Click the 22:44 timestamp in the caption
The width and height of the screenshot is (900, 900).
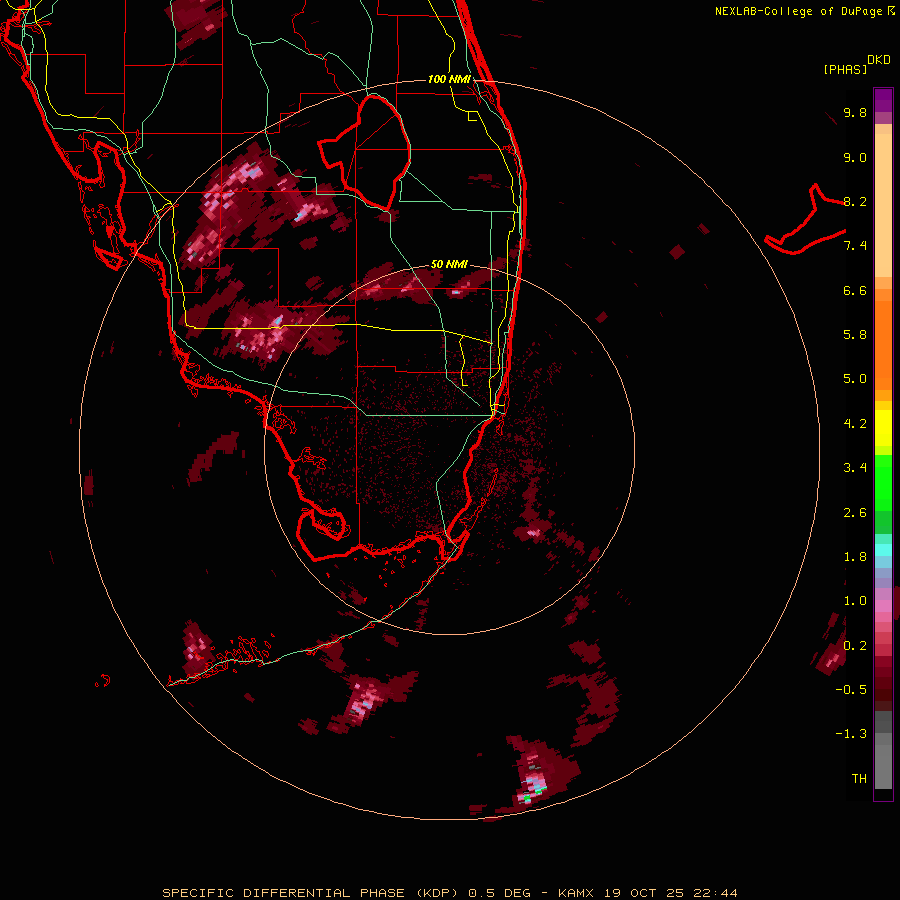point(715,893)
